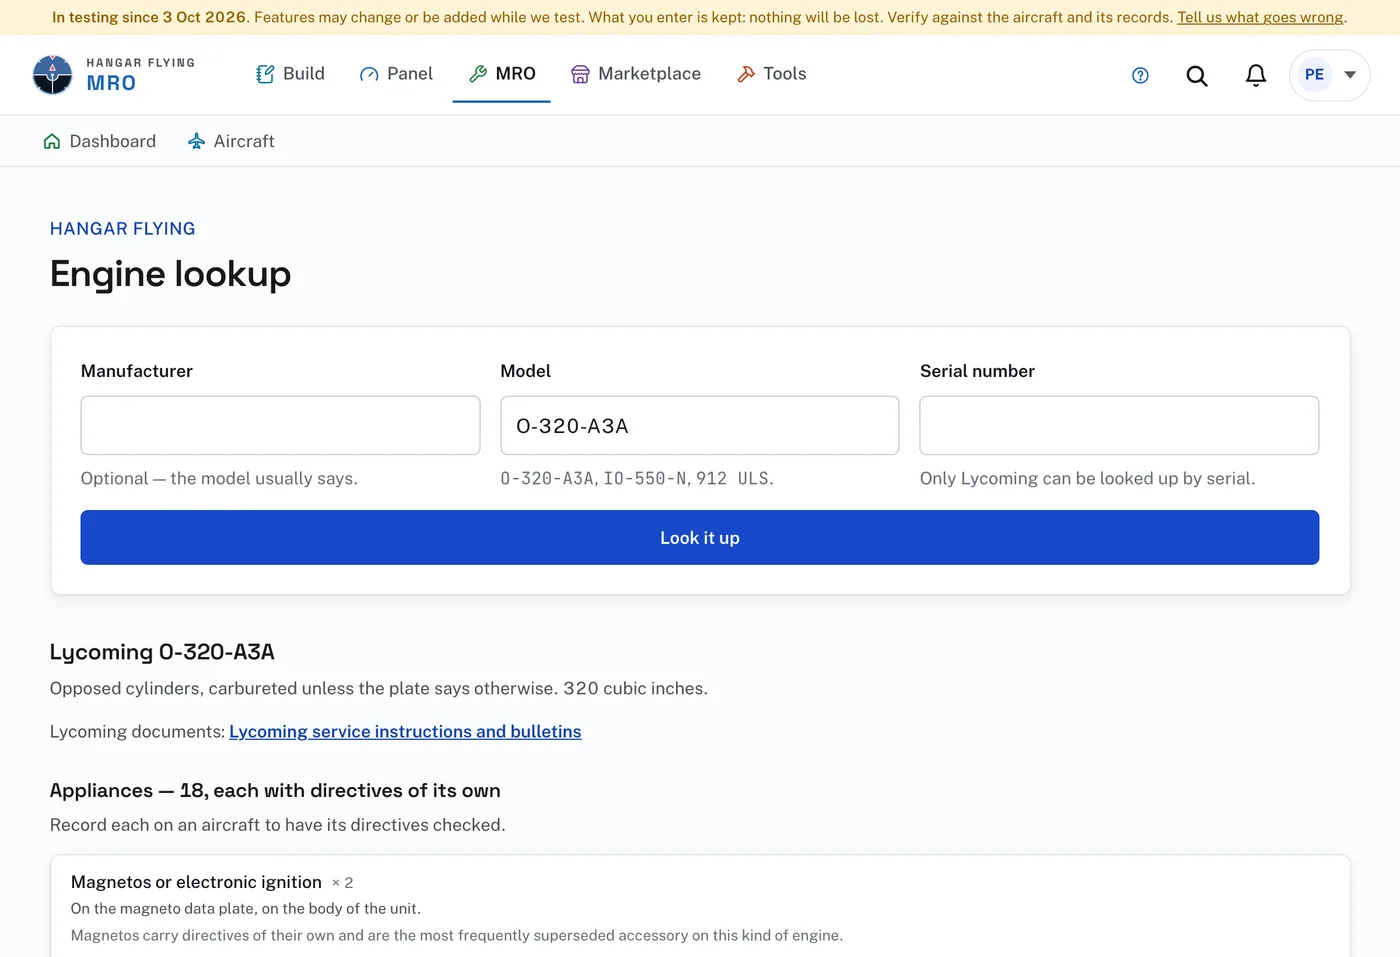Click the Model field containing O-320-A3A
This screenshot has width=1400, height=957.
[700, 426]
